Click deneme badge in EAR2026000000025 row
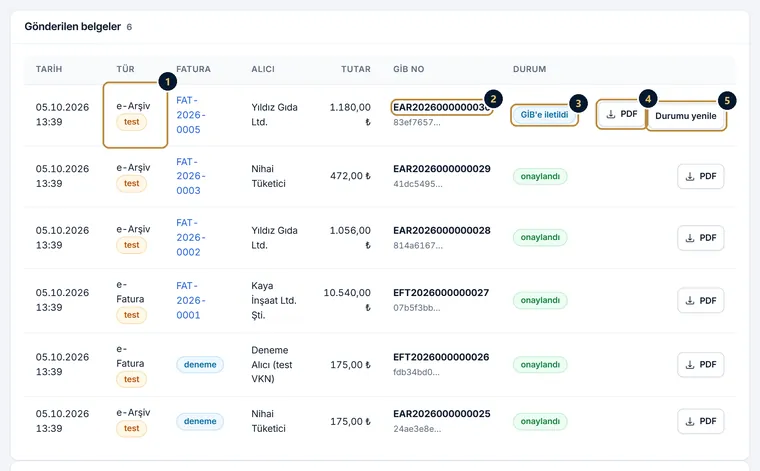 [x=200, y=422]
